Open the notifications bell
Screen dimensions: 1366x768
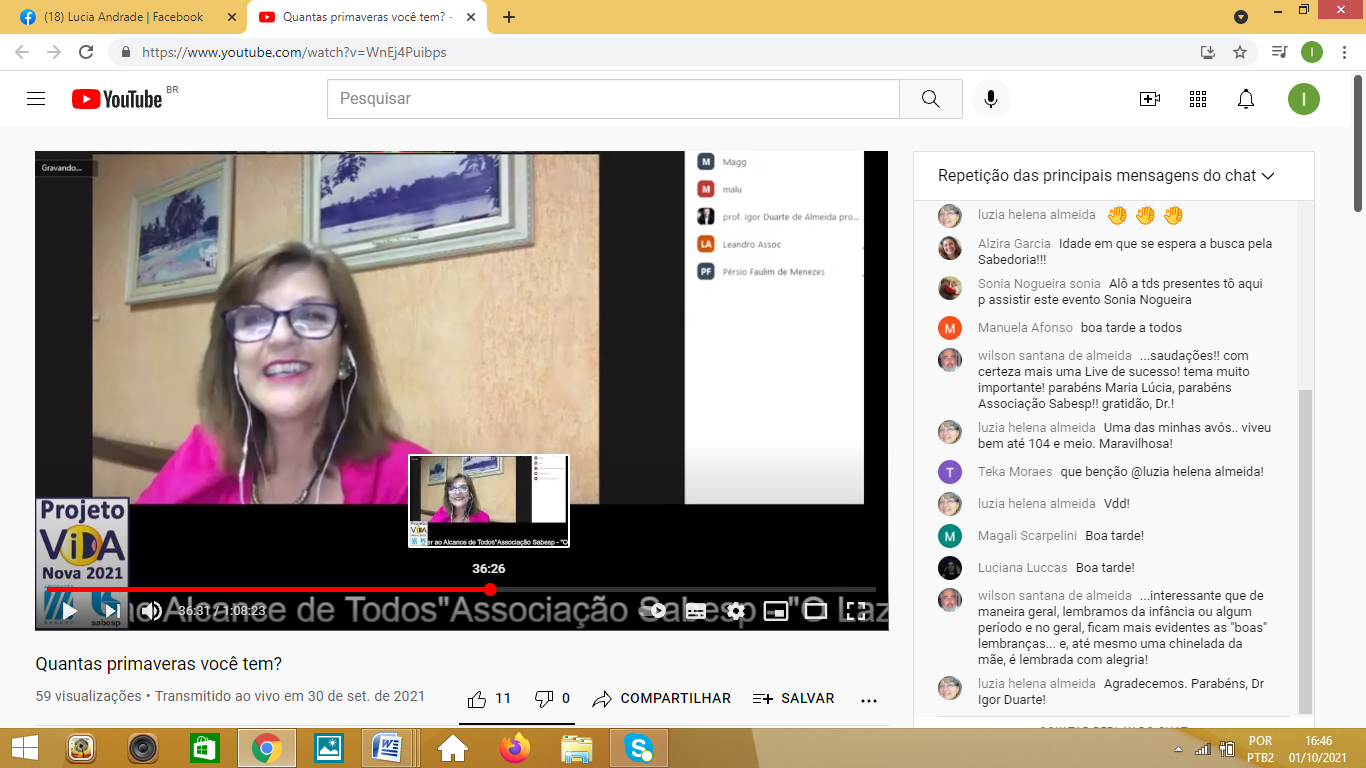tap(1246, 99)
